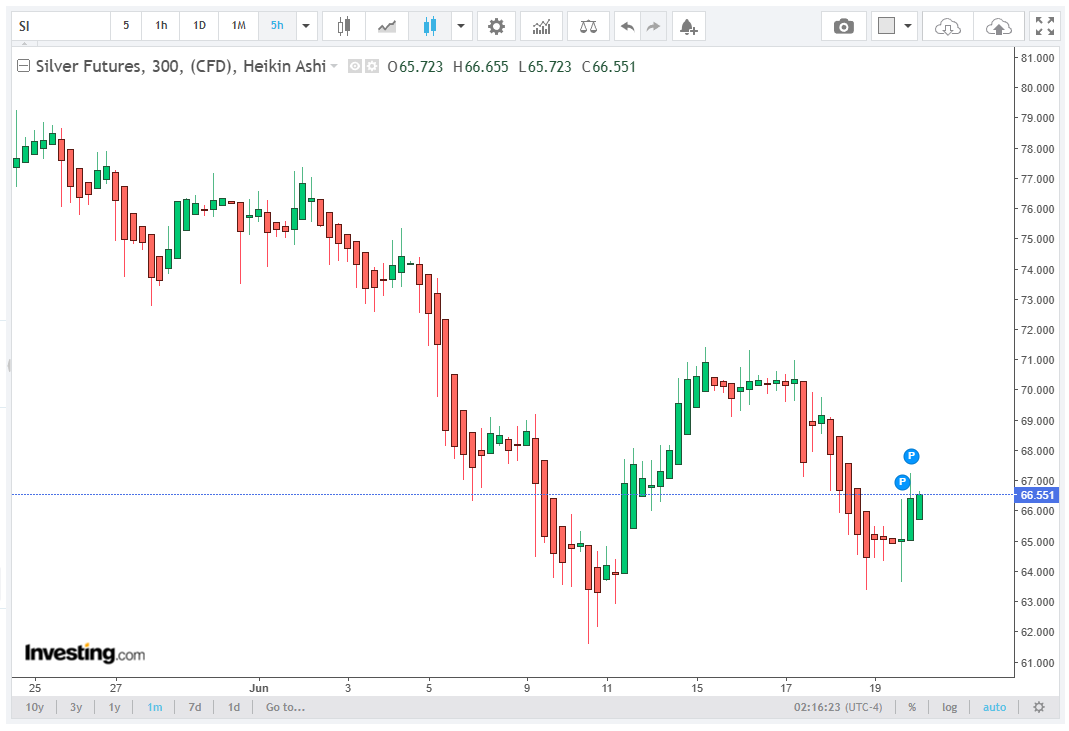Hide the Silver Futures series eye icon
Image resolution: width=1069 pixels, height=731 pixels.
click(355, 66)
